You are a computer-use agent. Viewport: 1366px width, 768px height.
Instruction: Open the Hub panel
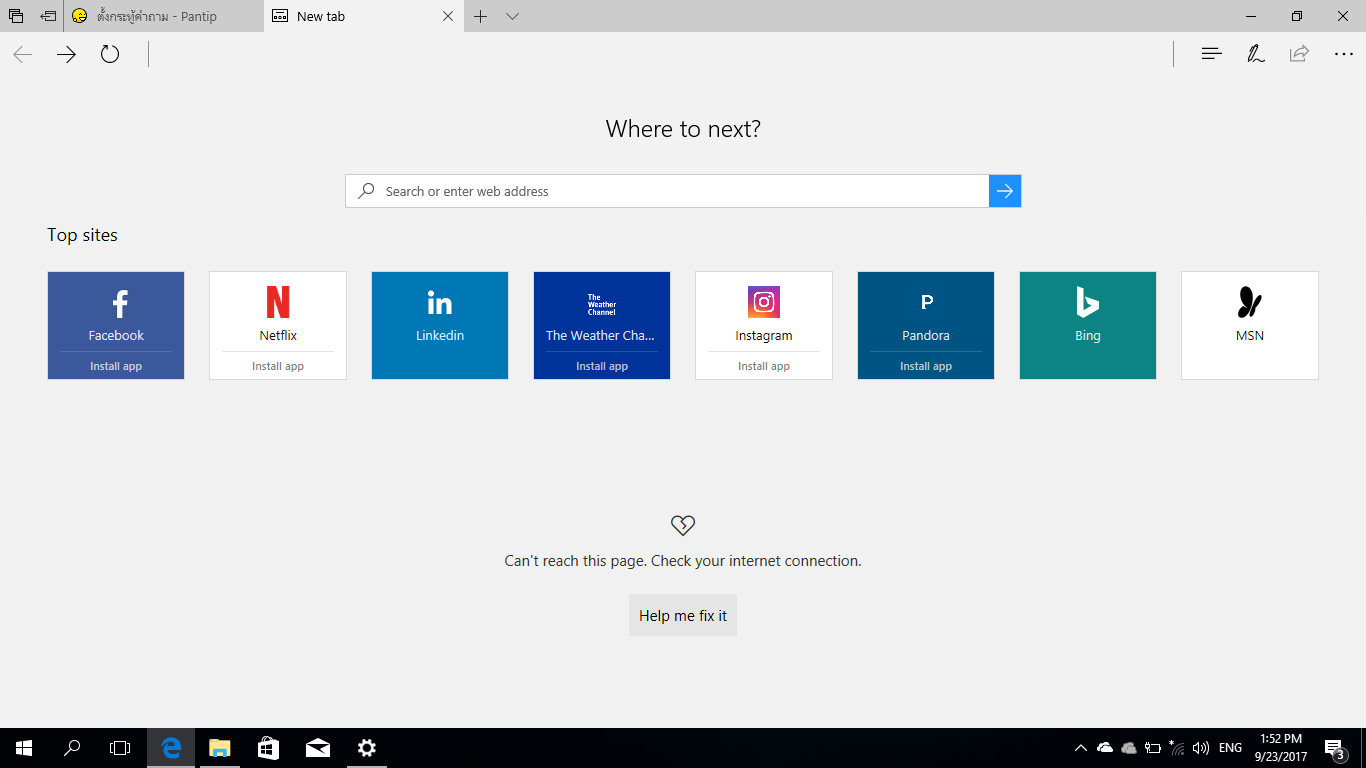tap(1211, 54)
